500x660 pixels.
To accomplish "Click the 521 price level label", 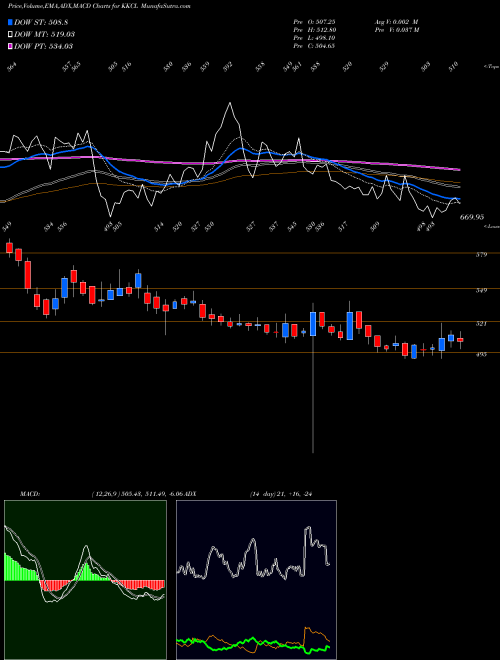I will pos(481,323).
